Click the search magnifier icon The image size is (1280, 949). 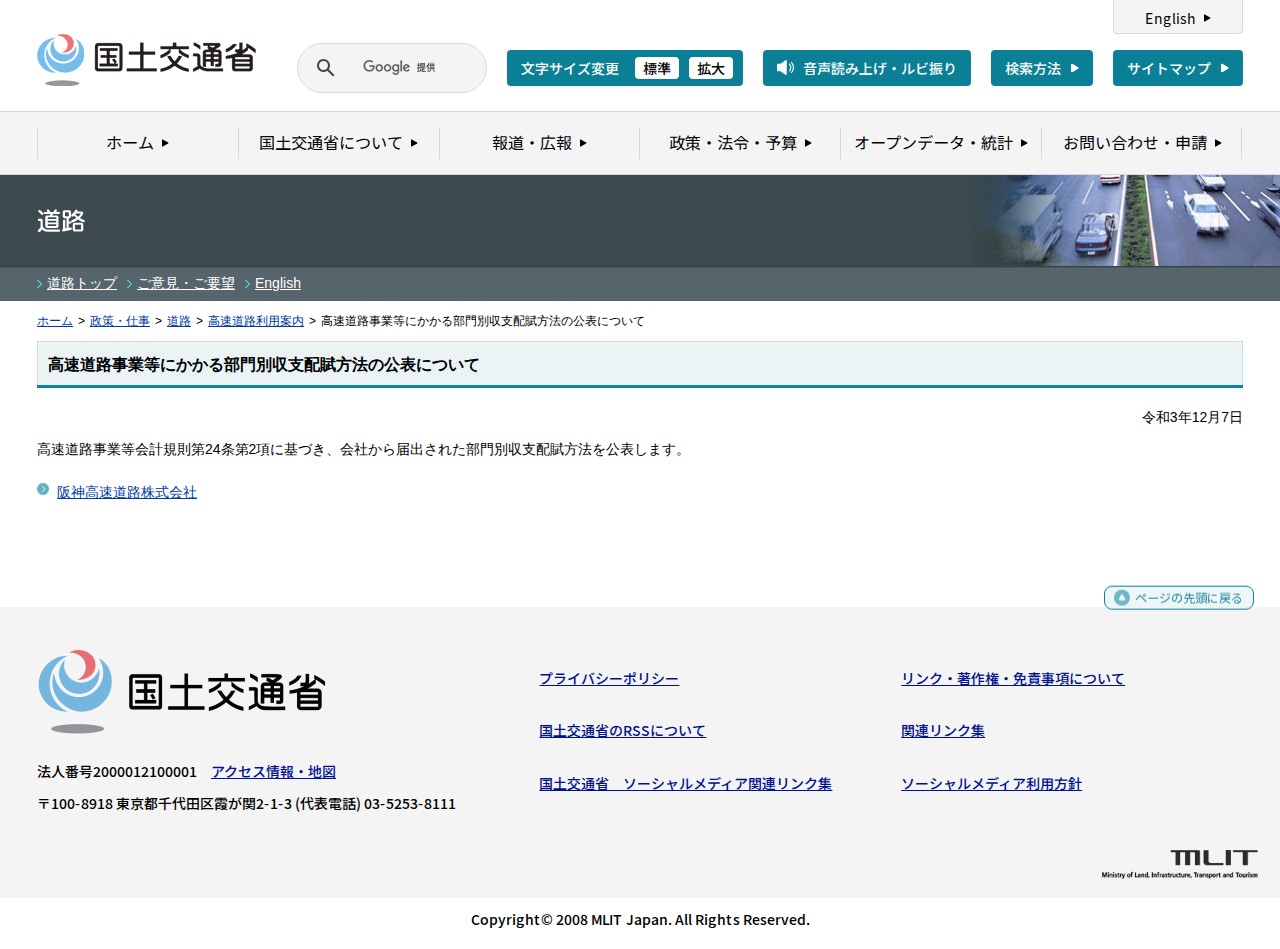pyautogui.click(x=325, y=68)
